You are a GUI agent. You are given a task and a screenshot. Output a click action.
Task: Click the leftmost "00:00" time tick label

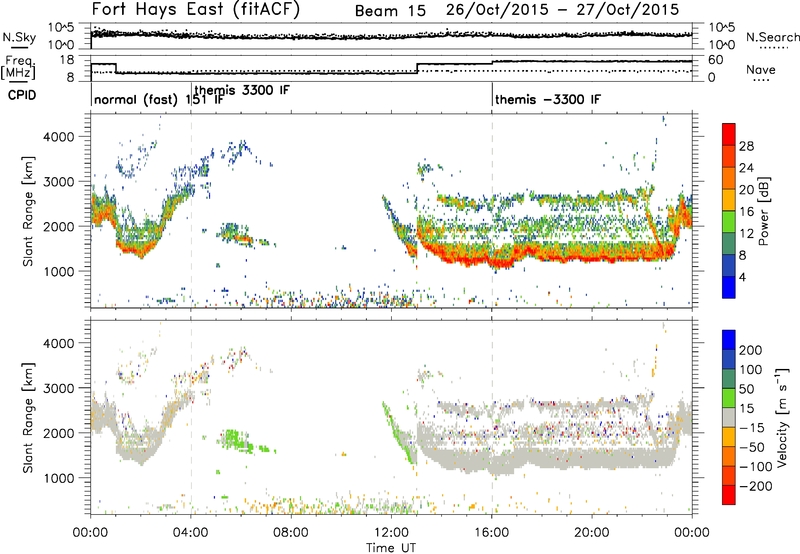tap(91, 533)
